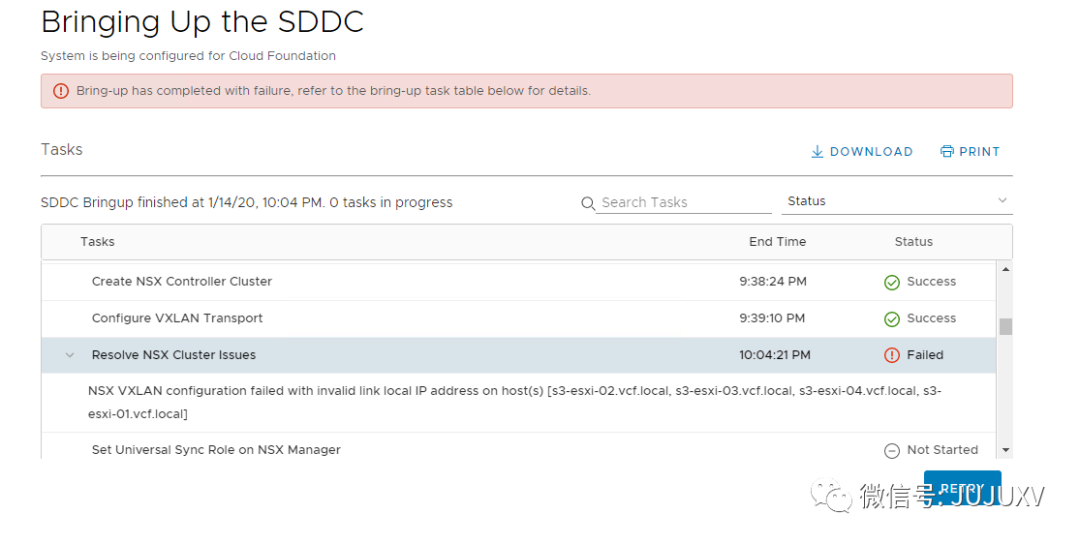Screen dimensions: 1080x544
Task: Click the scrollbar down arrow
Action: tap(1005, 451)
